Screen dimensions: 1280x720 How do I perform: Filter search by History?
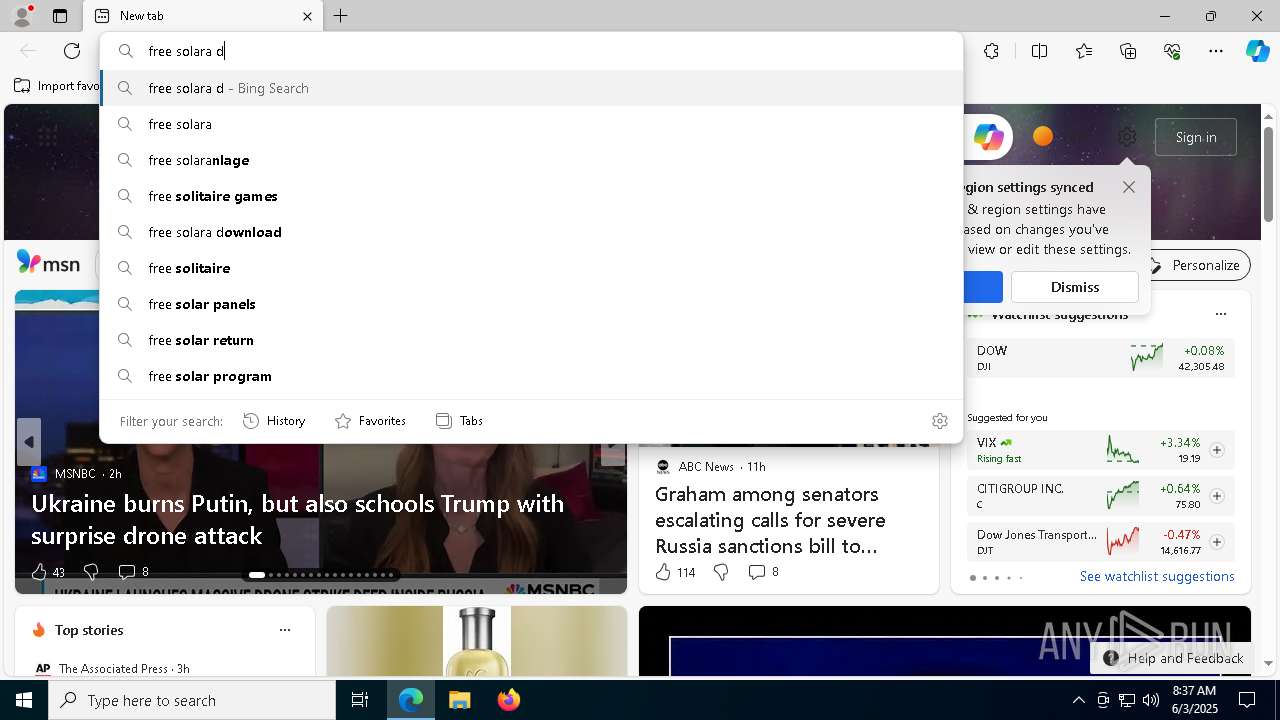(274, 421)
